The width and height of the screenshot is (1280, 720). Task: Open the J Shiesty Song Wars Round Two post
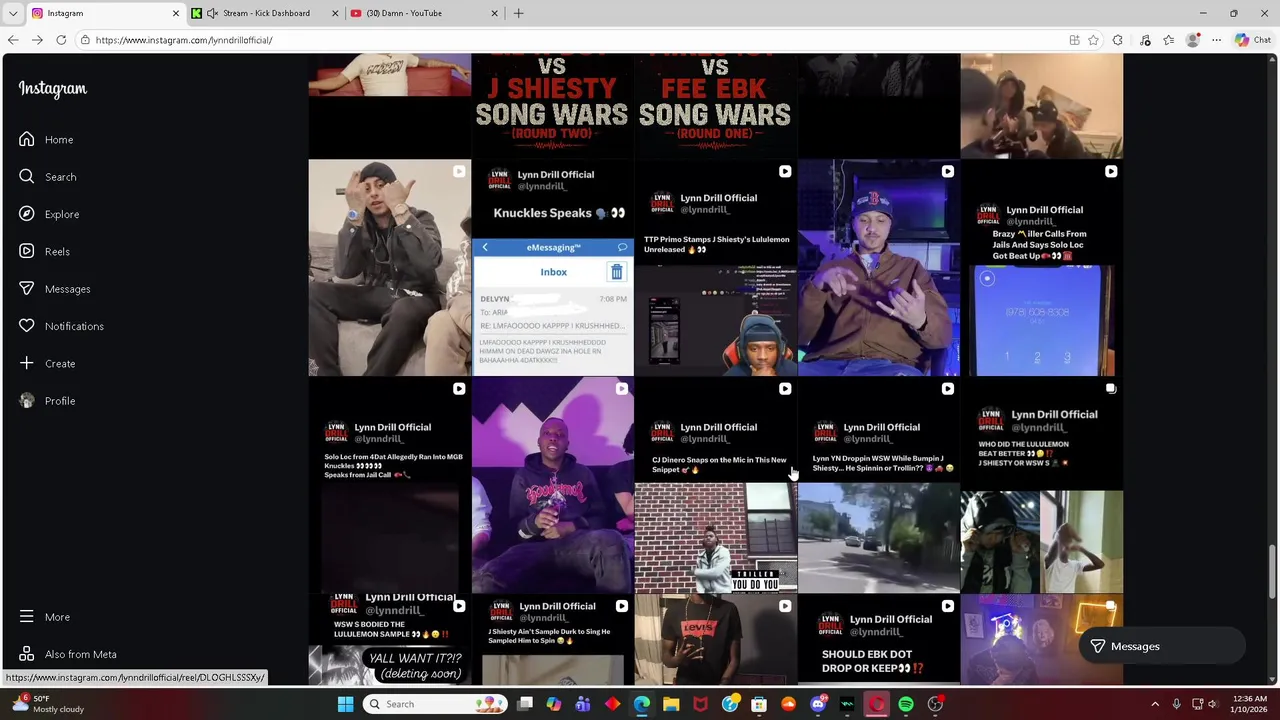(552, 105)
